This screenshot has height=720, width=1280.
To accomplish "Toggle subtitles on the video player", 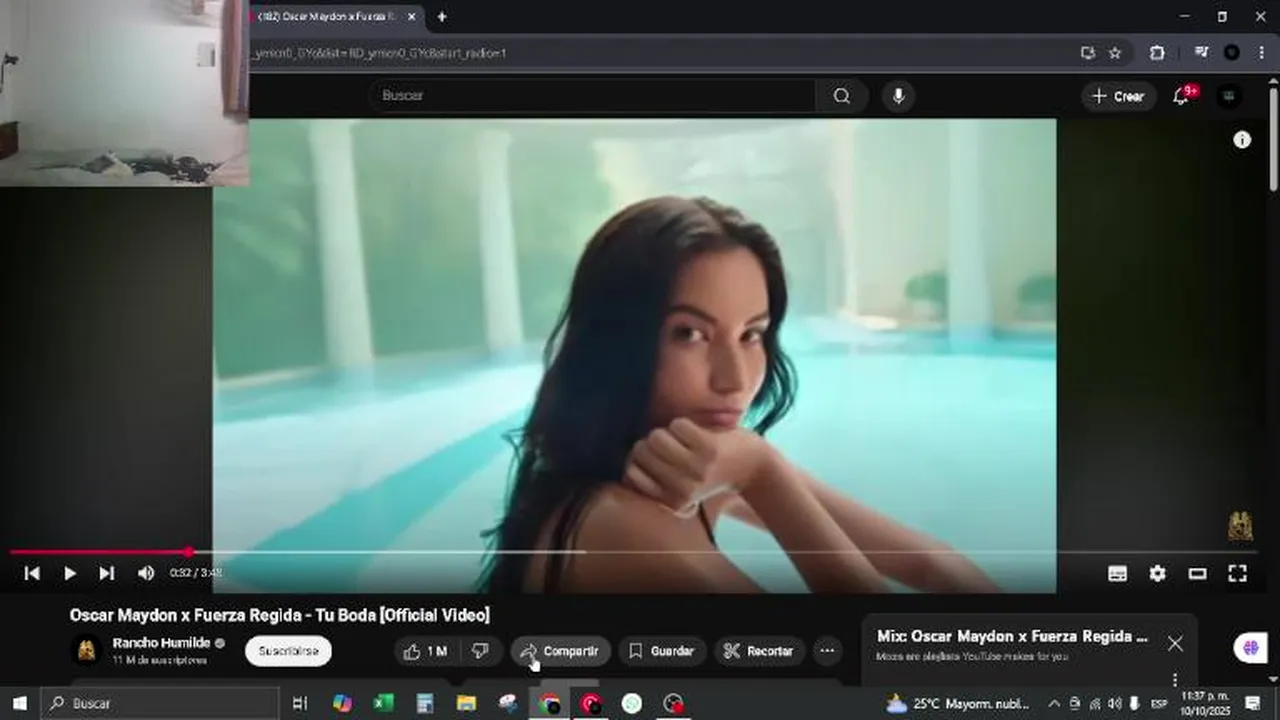I will pyautogui.click(x=1118, y=573).
